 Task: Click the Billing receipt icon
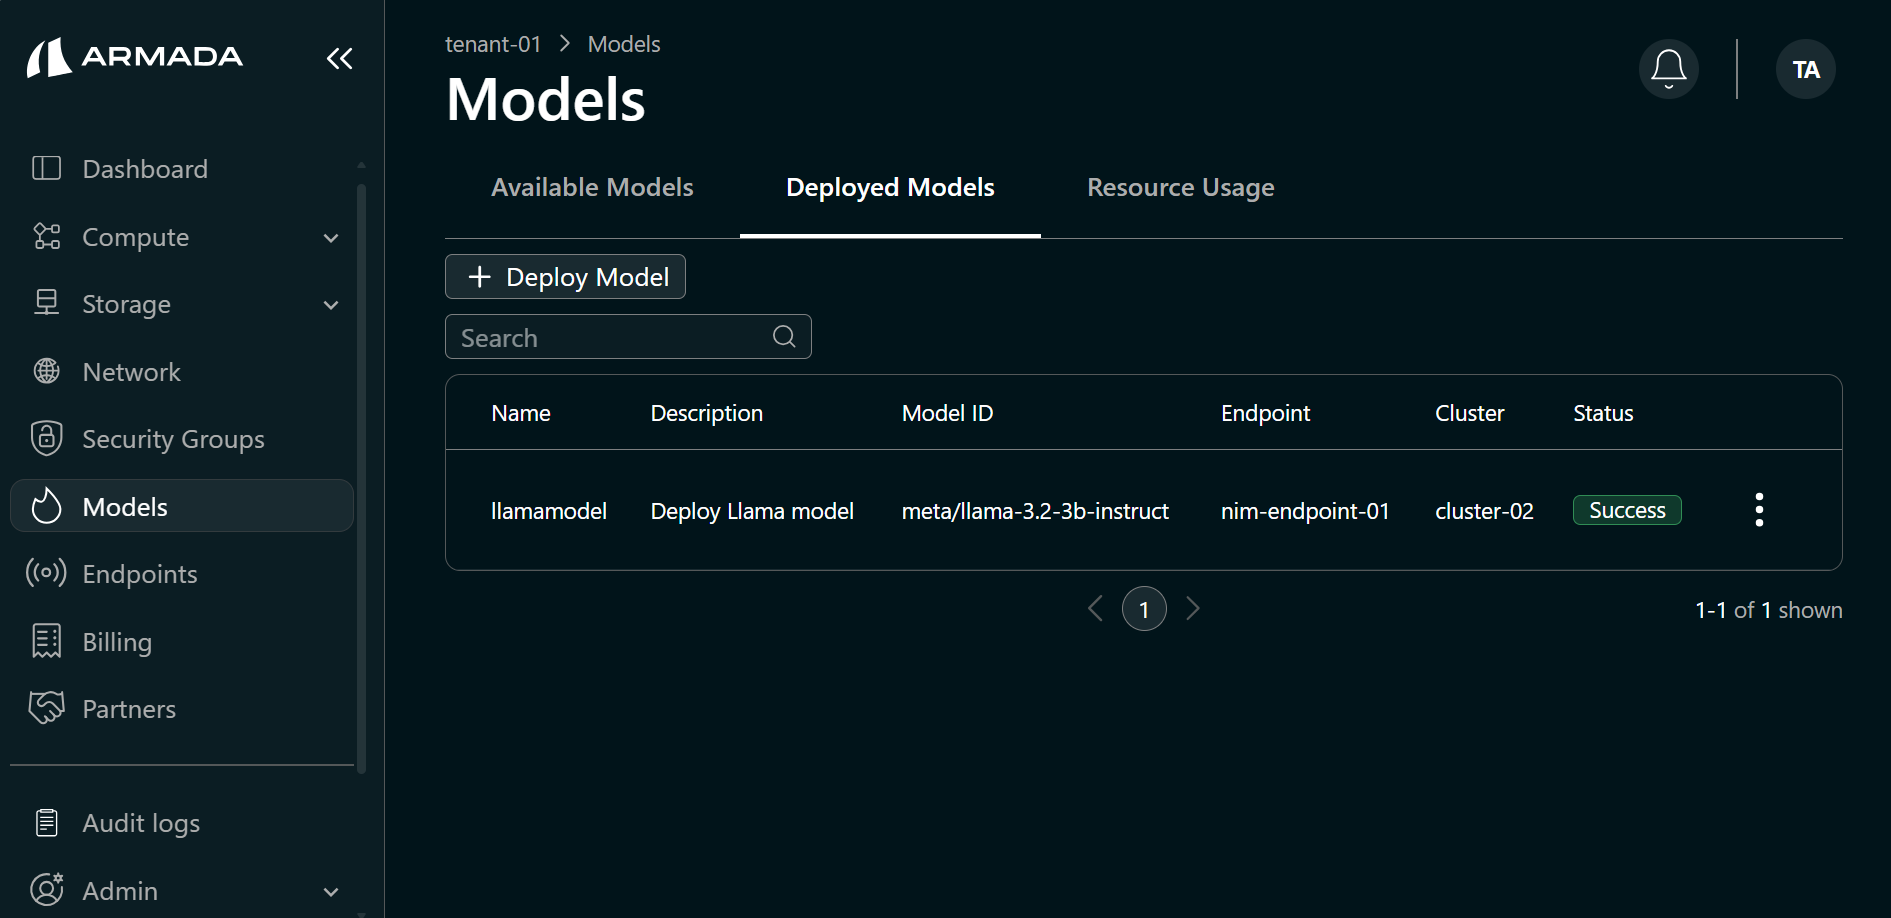[47, 641]
